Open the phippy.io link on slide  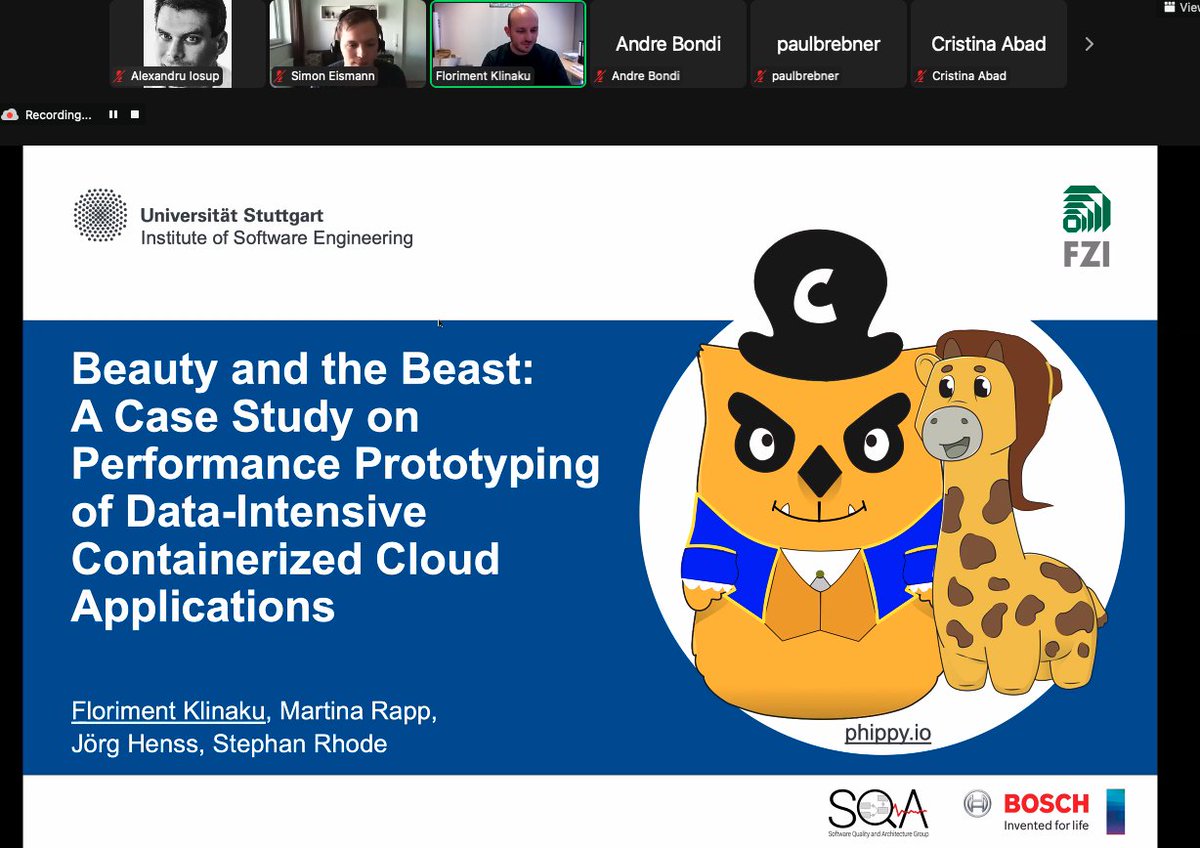point(887,733)
